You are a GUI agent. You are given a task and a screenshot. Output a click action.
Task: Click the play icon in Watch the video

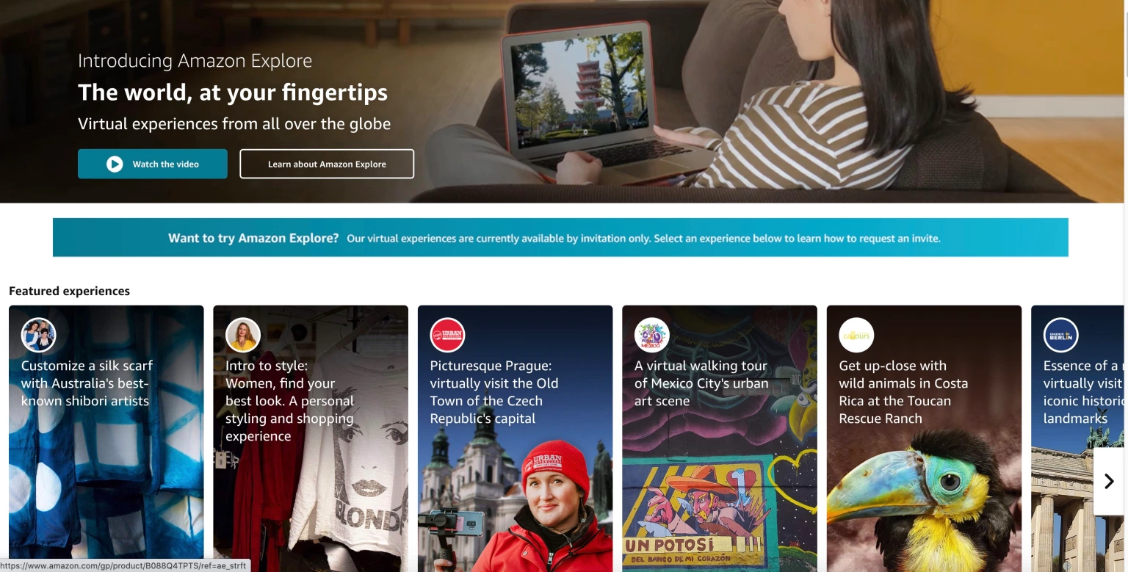[114, 164]
